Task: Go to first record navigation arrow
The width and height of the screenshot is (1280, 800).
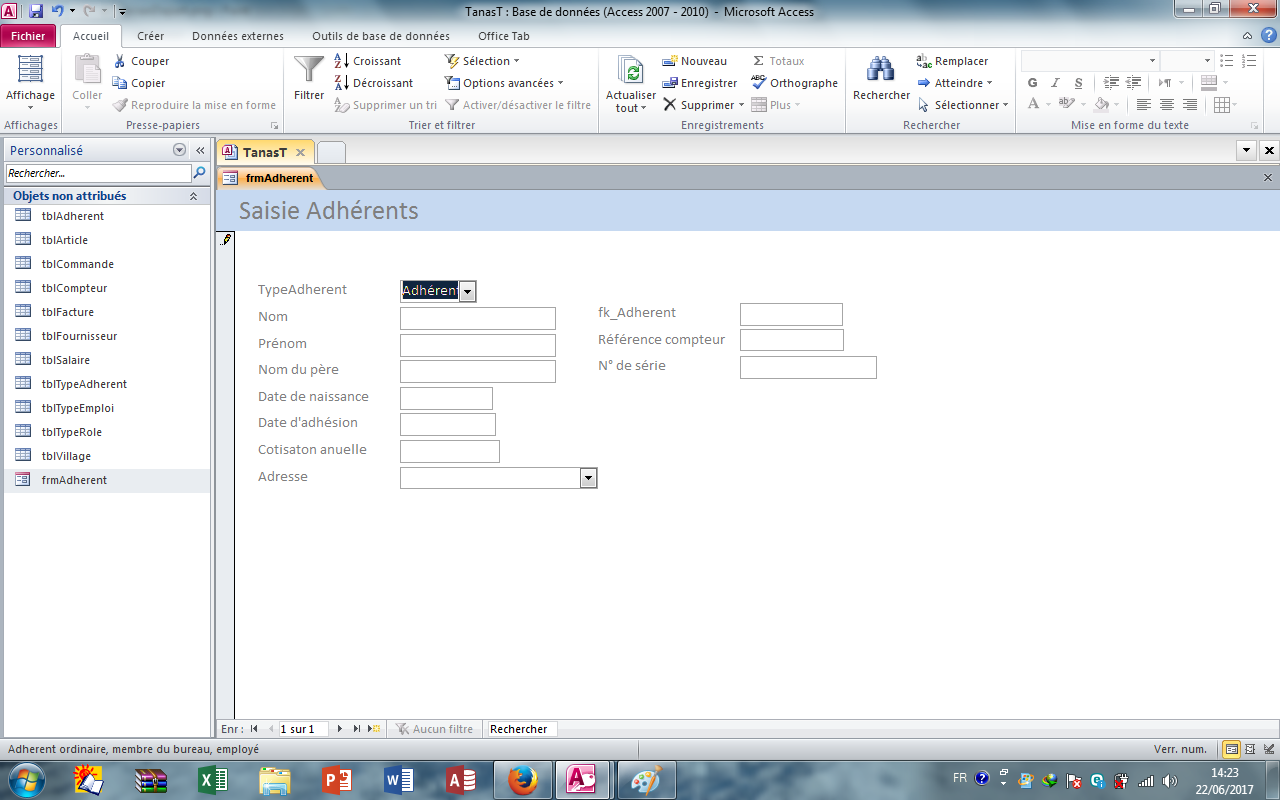Action: tap(254, 729)
